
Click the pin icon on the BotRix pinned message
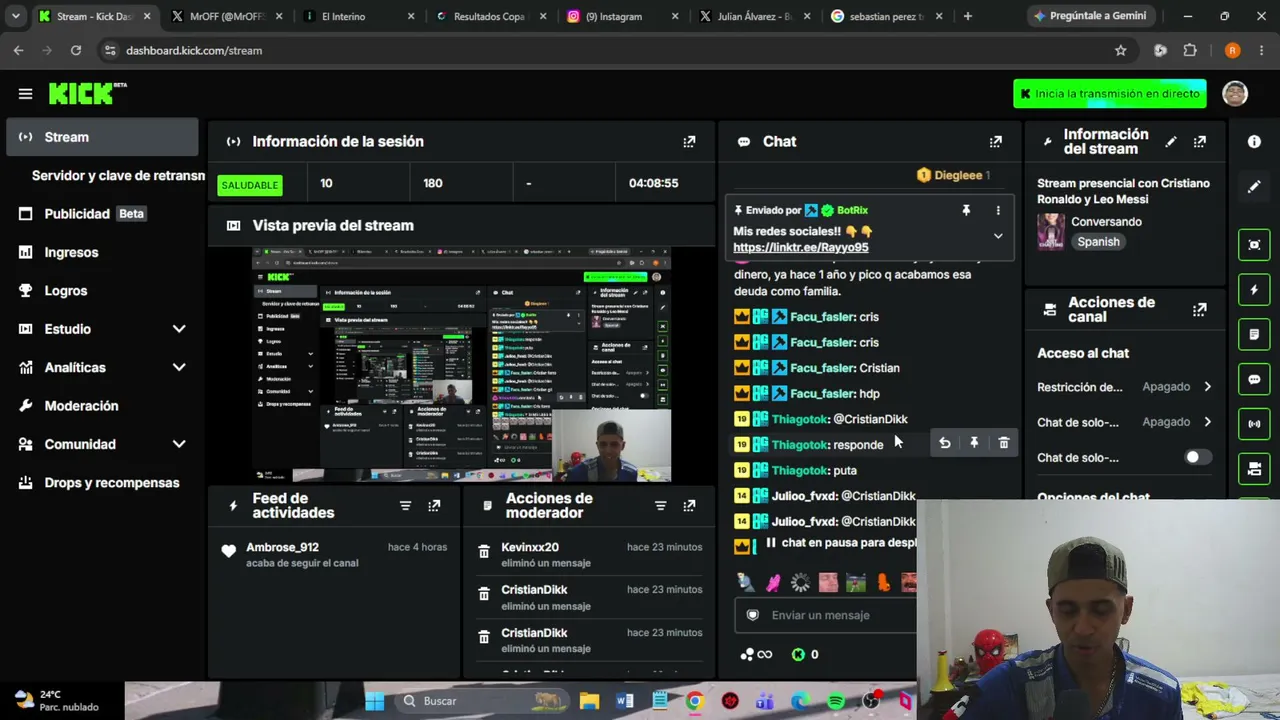coord(966,210)
